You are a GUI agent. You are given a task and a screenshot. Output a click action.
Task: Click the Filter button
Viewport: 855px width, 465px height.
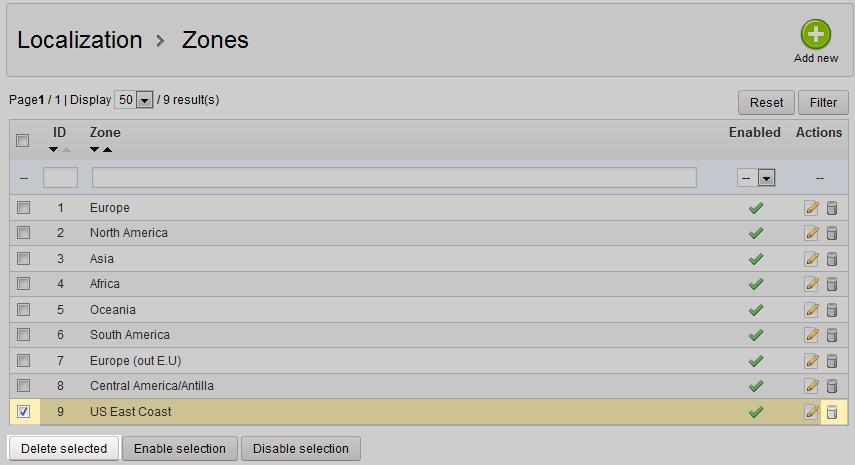tap(823, 102)
